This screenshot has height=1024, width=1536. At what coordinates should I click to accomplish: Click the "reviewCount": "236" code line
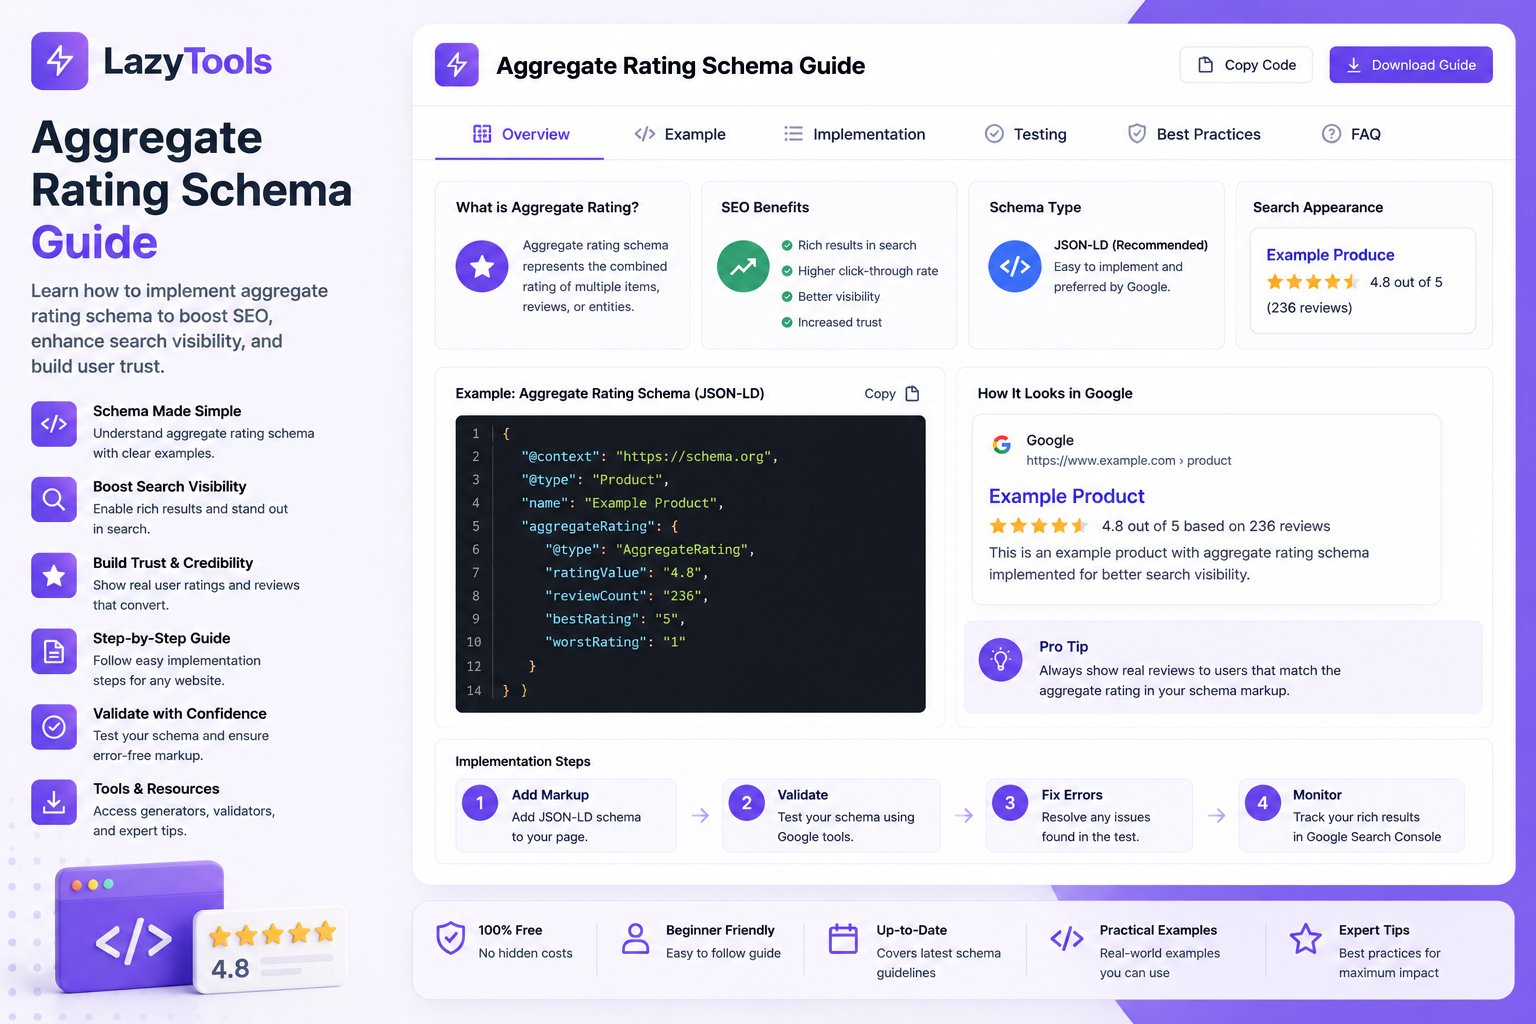point(626,596)
